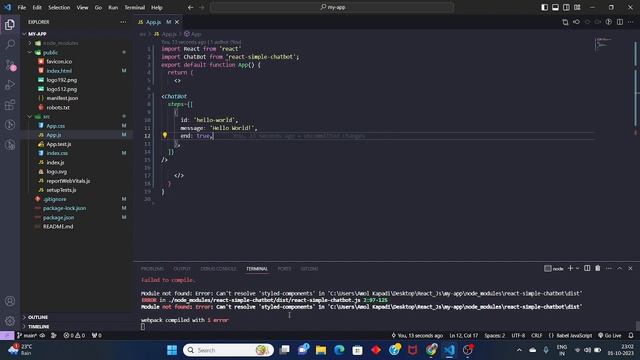Open the View menu
The image size is (640, 360).
pos(82,7)
